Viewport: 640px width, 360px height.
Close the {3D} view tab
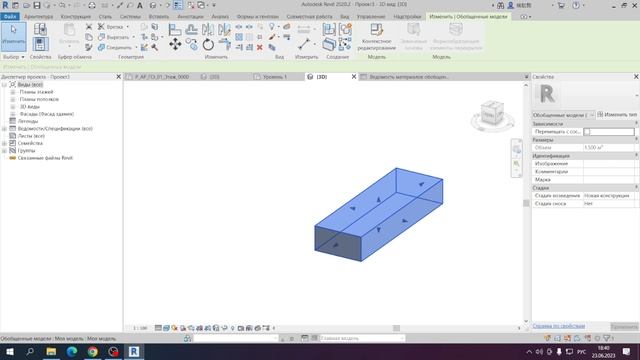tap(354, 77)
